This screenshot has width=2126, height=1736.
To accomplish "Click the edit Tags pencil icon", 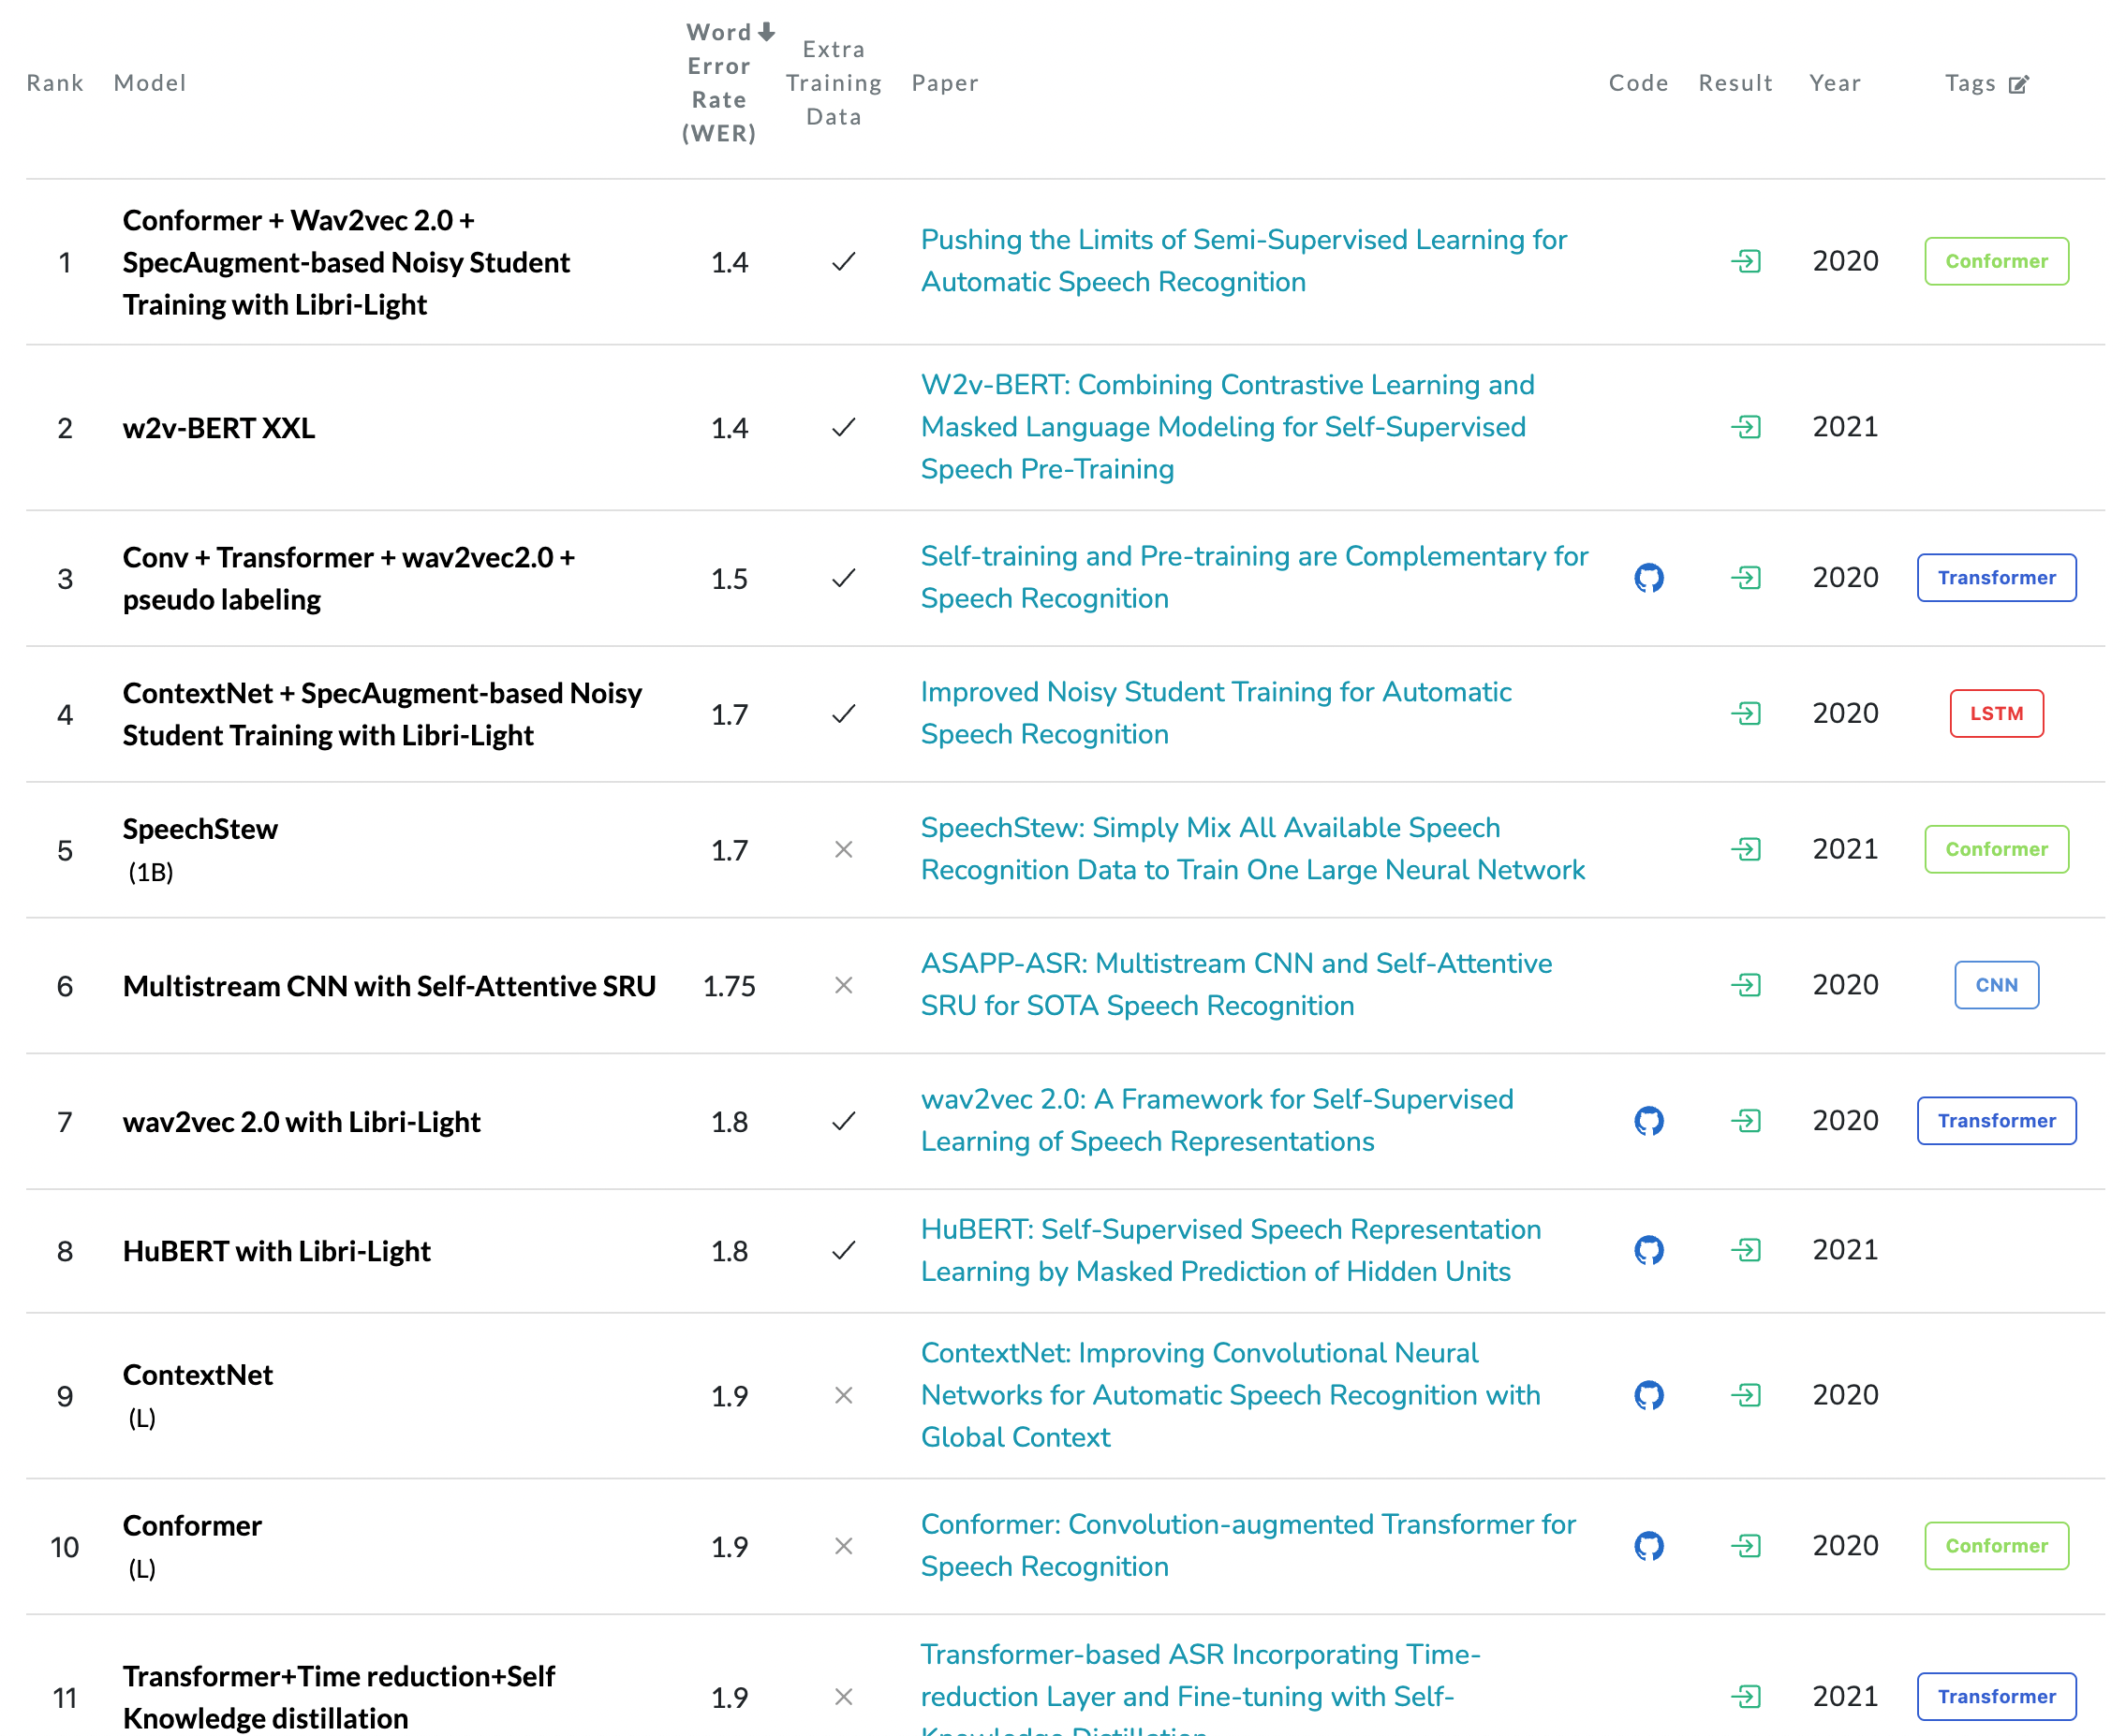I will 2018,84.
